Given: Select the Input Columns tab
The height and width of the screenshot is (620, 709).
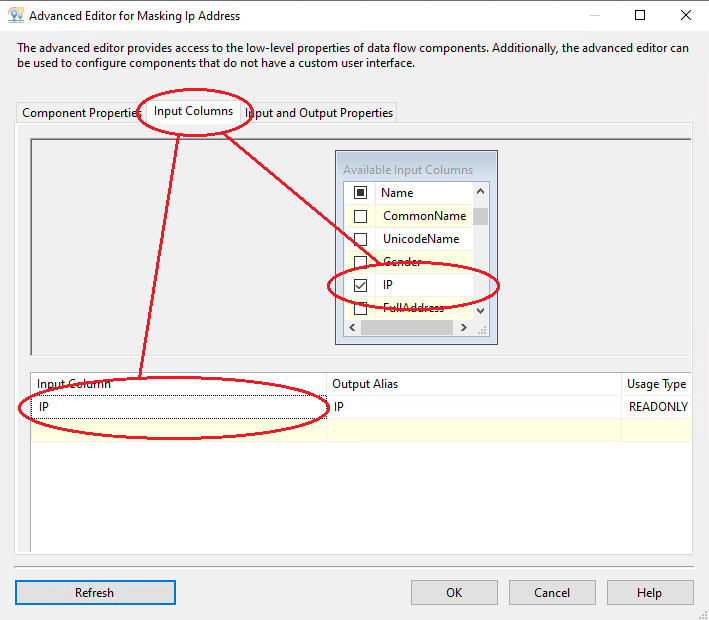Looking at the screenshot, I should click(x=194, y=112).
